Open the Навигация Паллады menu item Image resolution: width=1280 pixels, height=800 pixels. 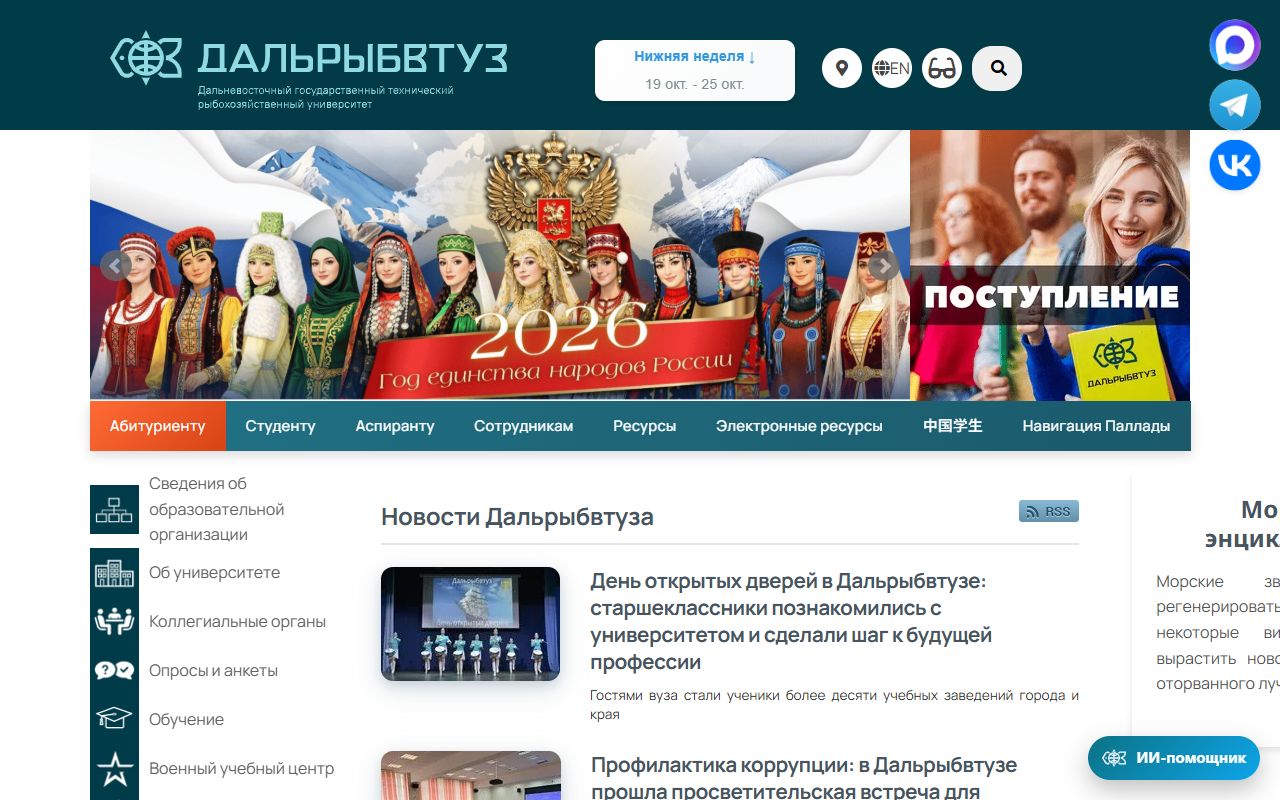(x=1096, y=426)
